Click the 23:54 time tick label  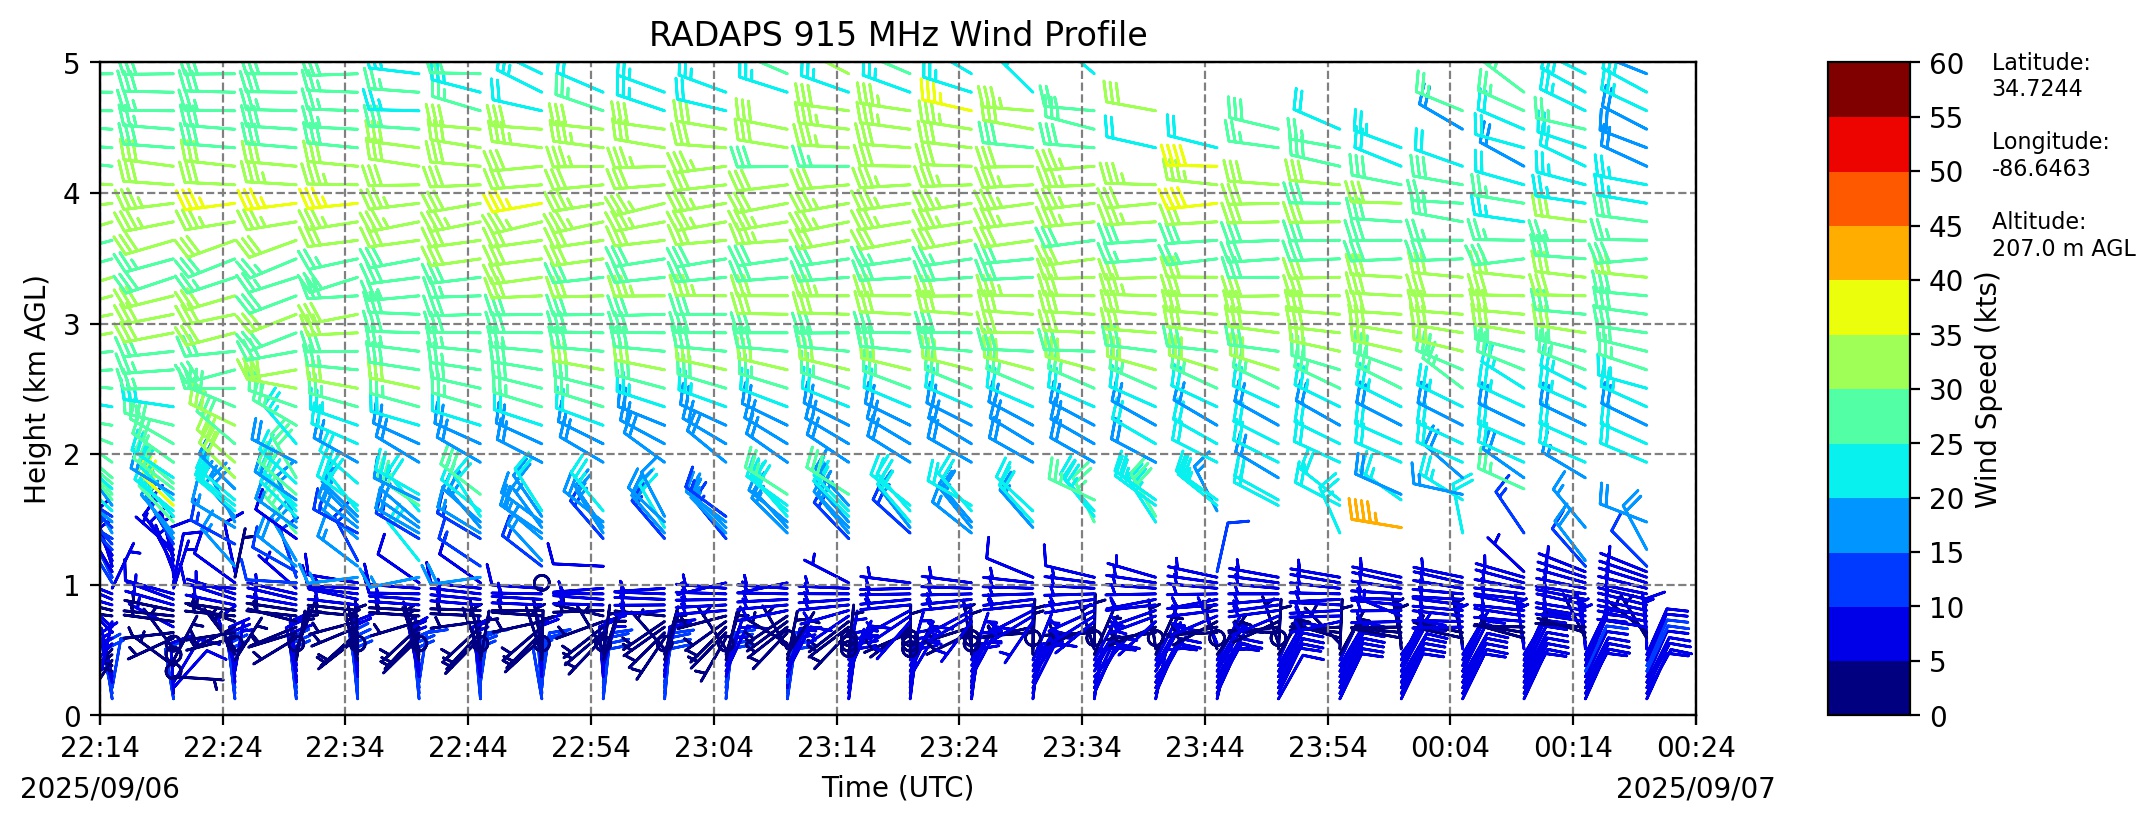click(1328, 747)
